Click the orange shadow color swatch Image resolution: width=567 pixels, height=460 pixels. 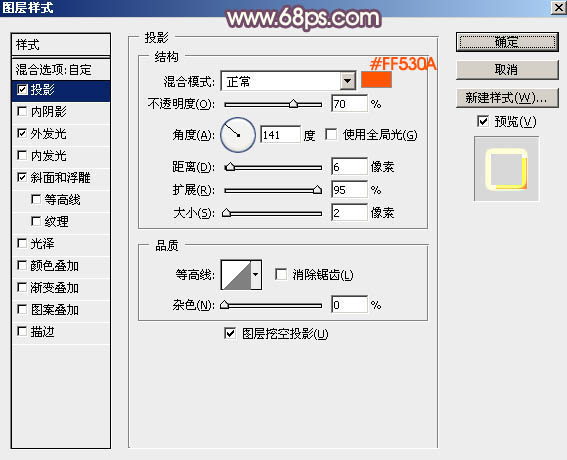376,79
